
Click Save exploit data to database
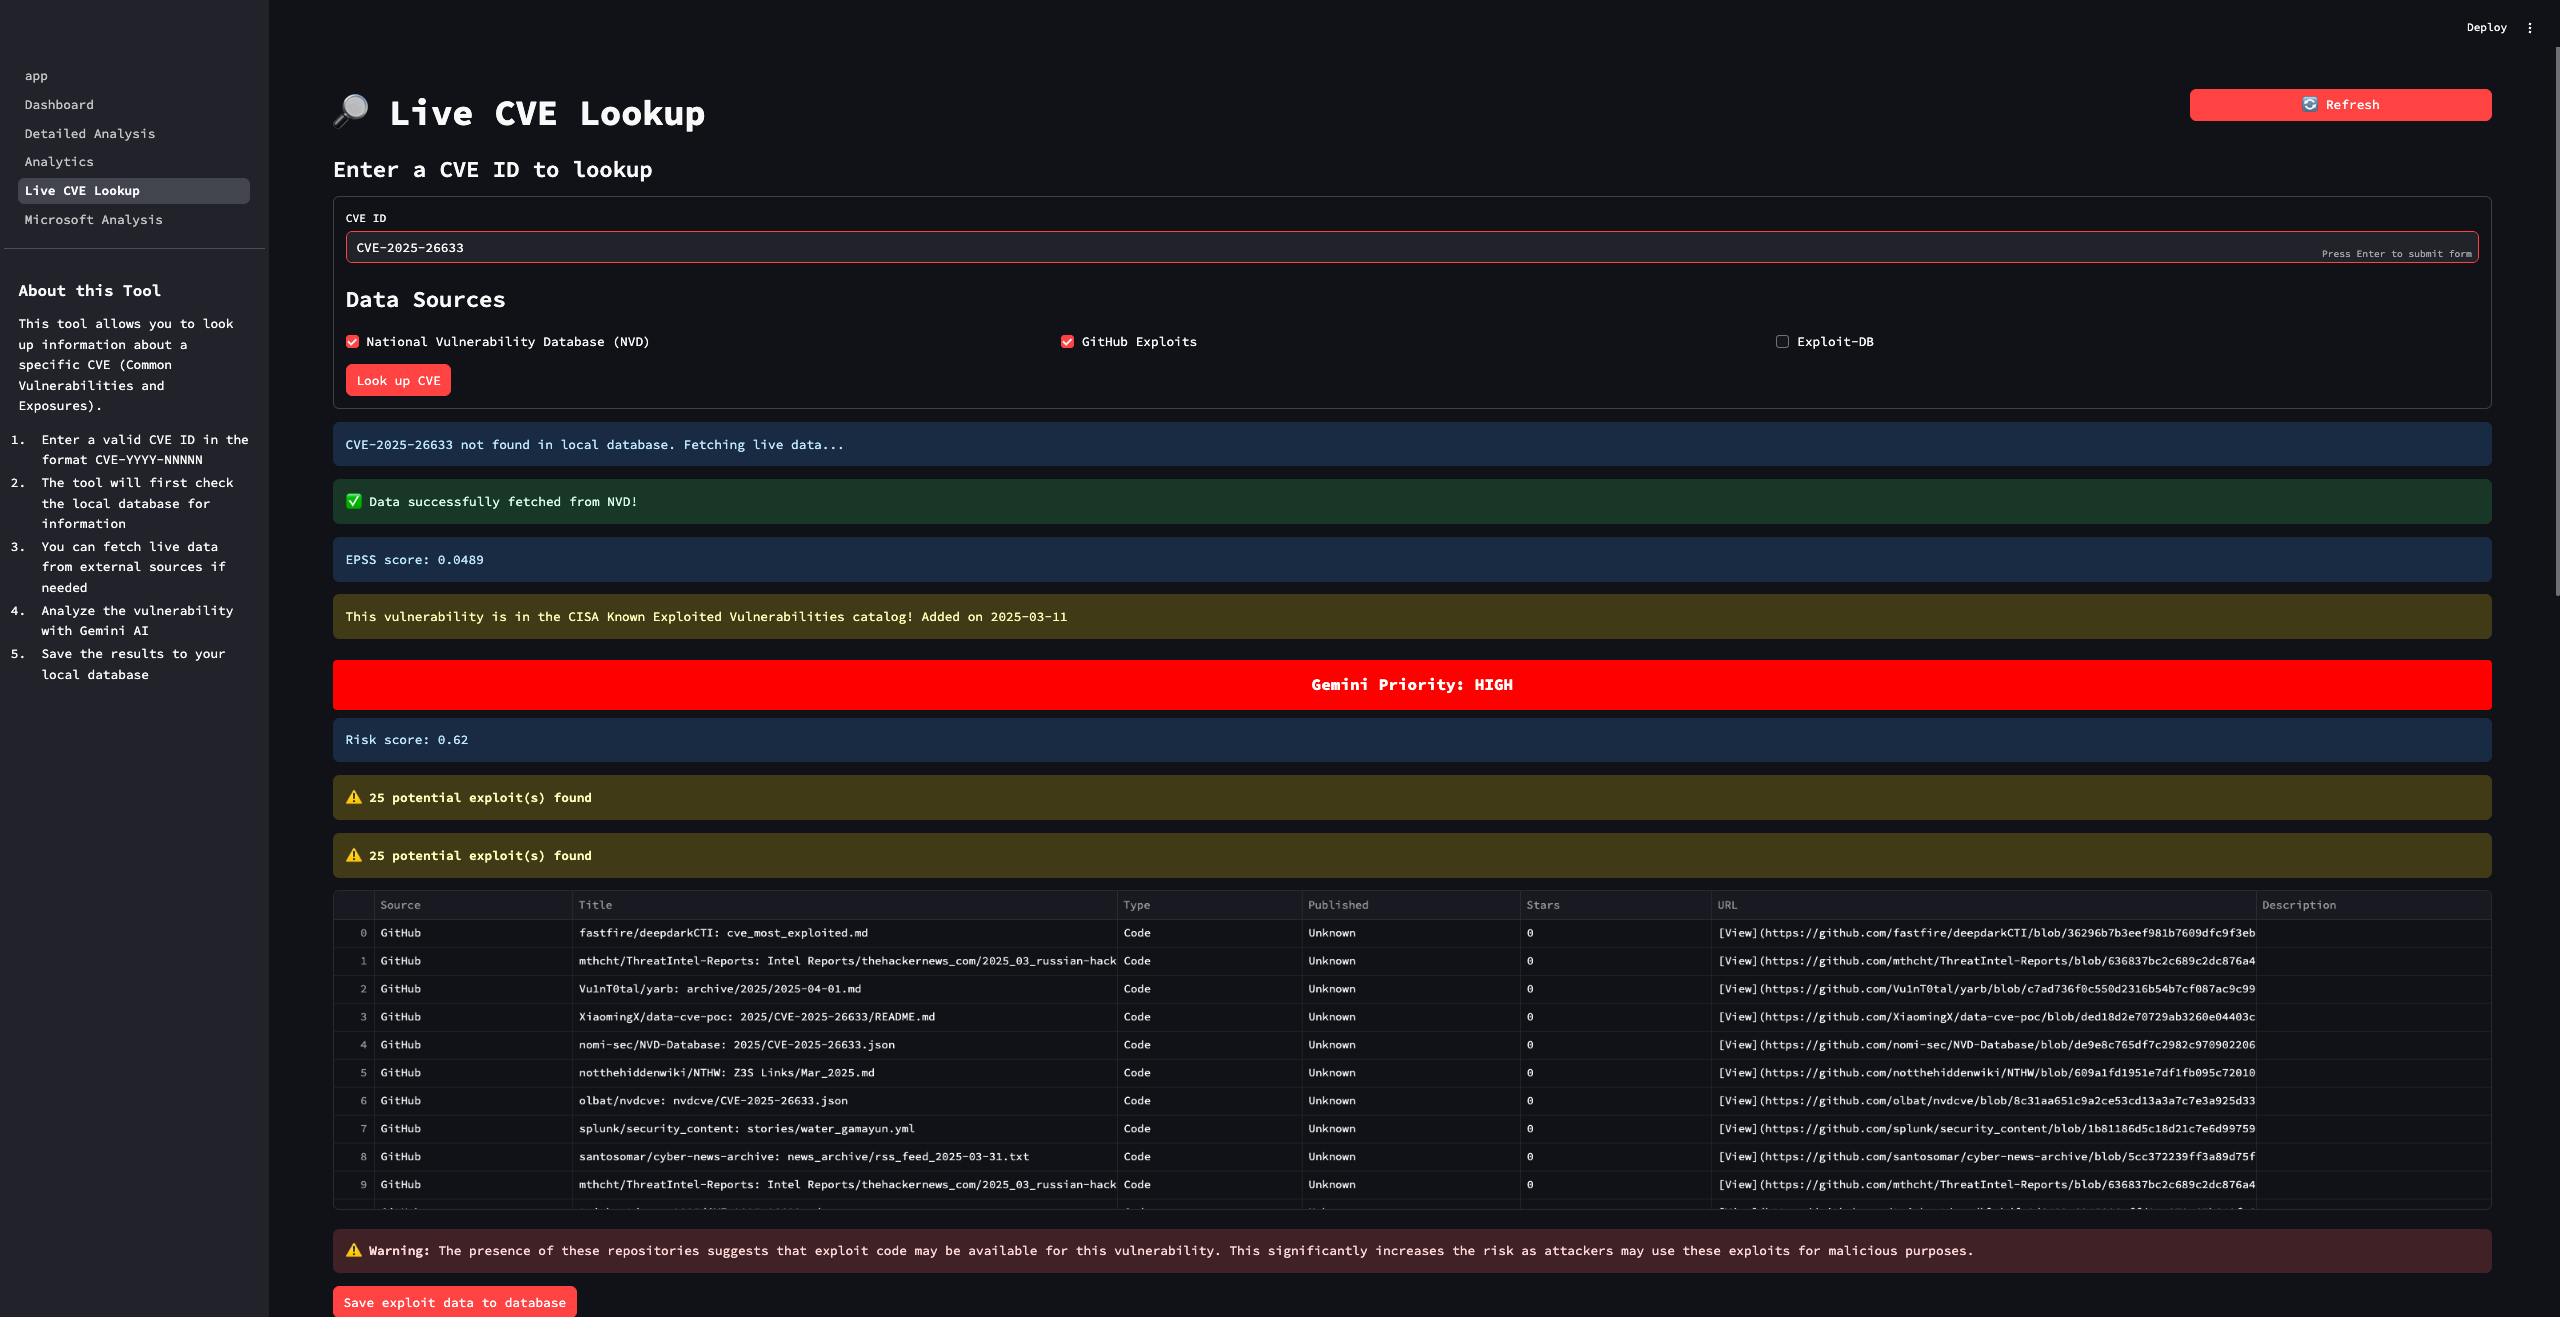coord(454,1302)
